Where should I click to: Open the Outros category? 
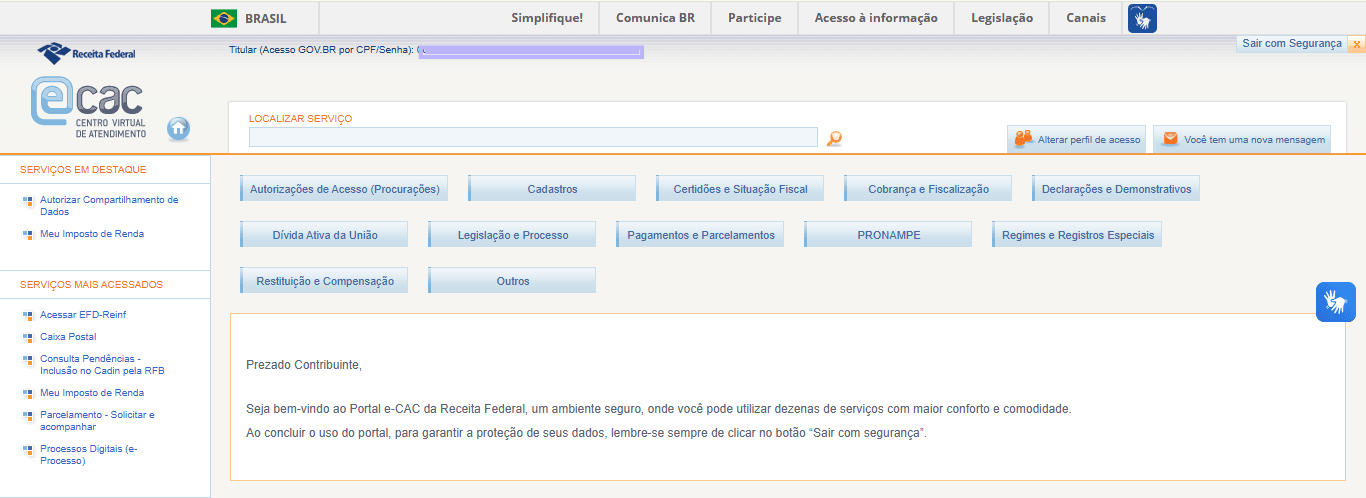pyautogui.click(x=512, y=281)
